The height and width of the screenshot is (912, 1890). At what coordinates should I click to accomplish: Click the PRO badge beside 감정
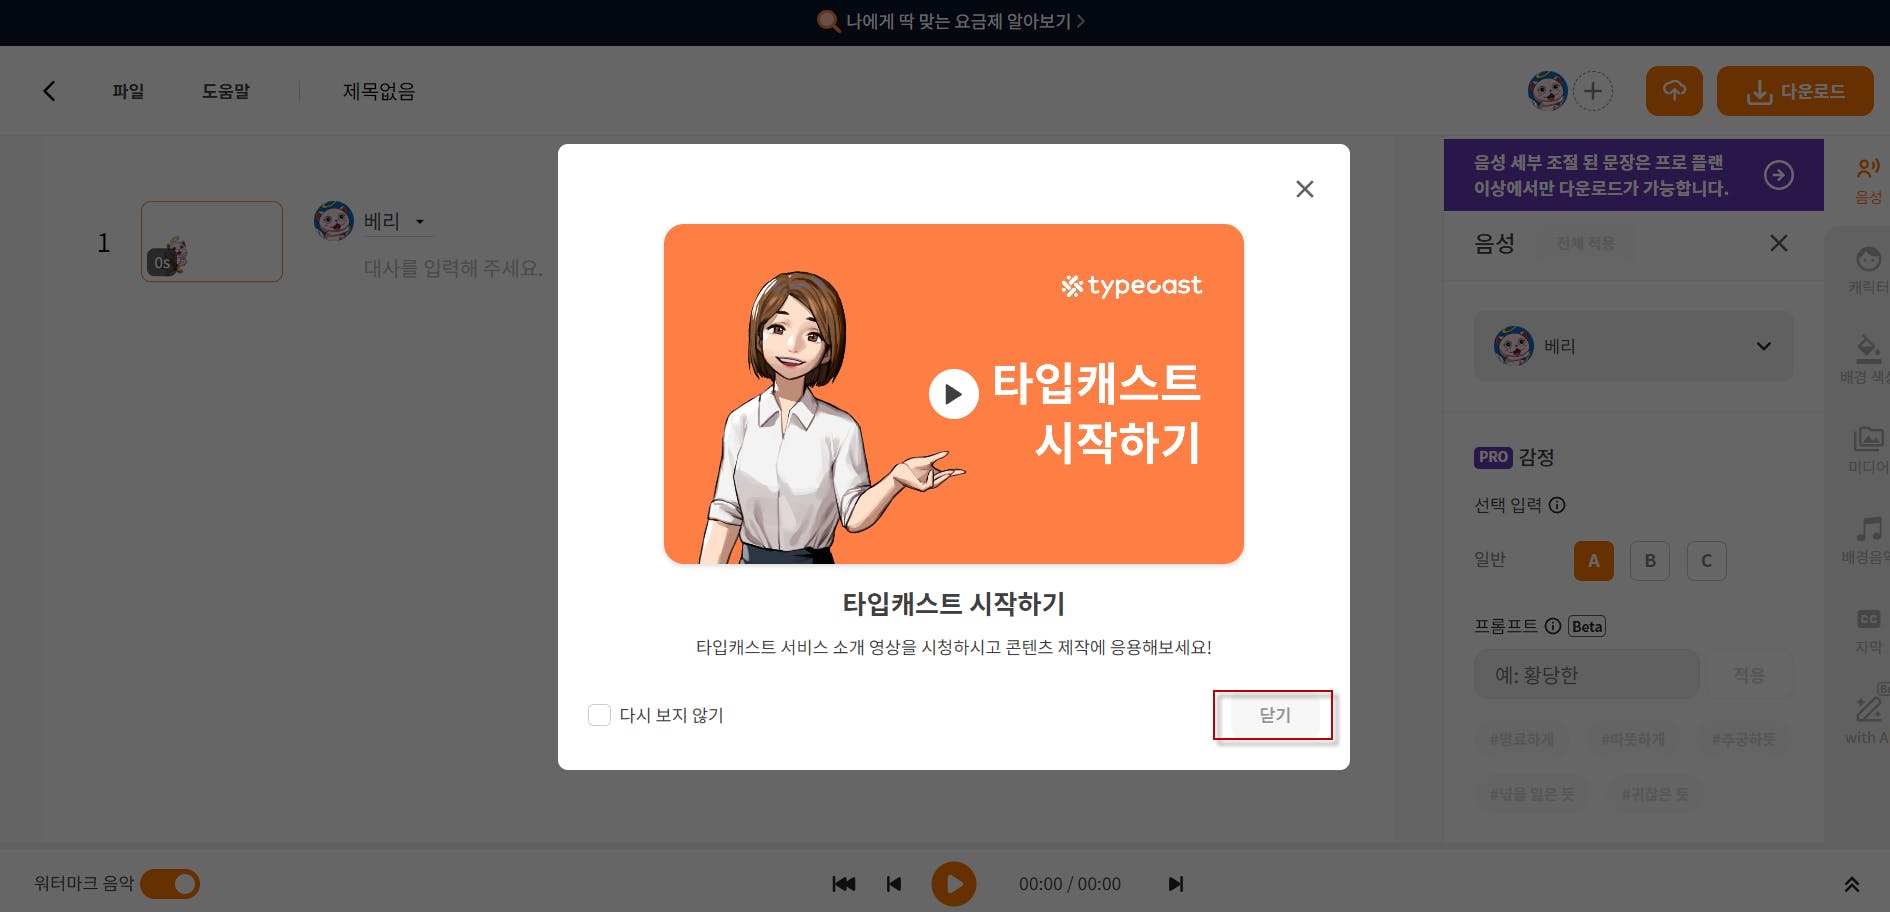pos(1493,457)
